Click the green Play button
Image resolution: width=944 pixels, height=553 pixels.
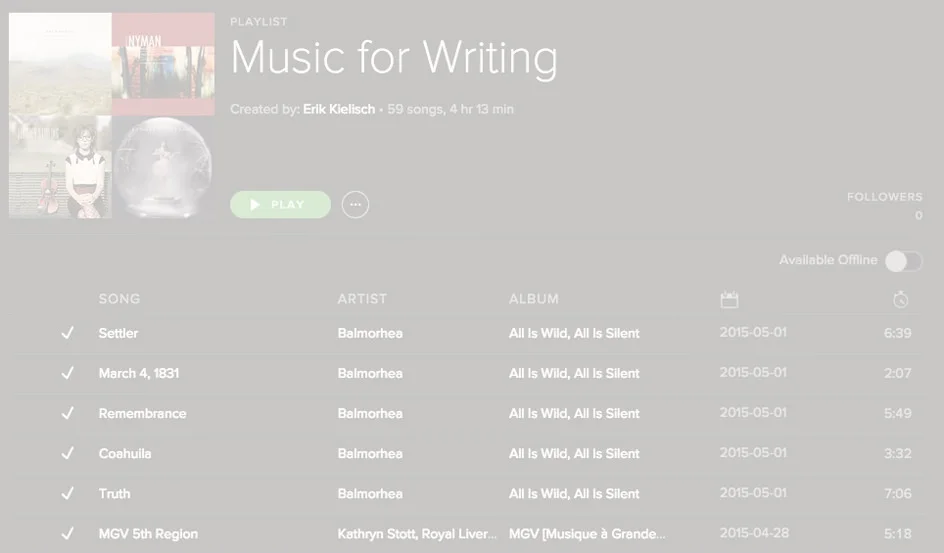281,205
